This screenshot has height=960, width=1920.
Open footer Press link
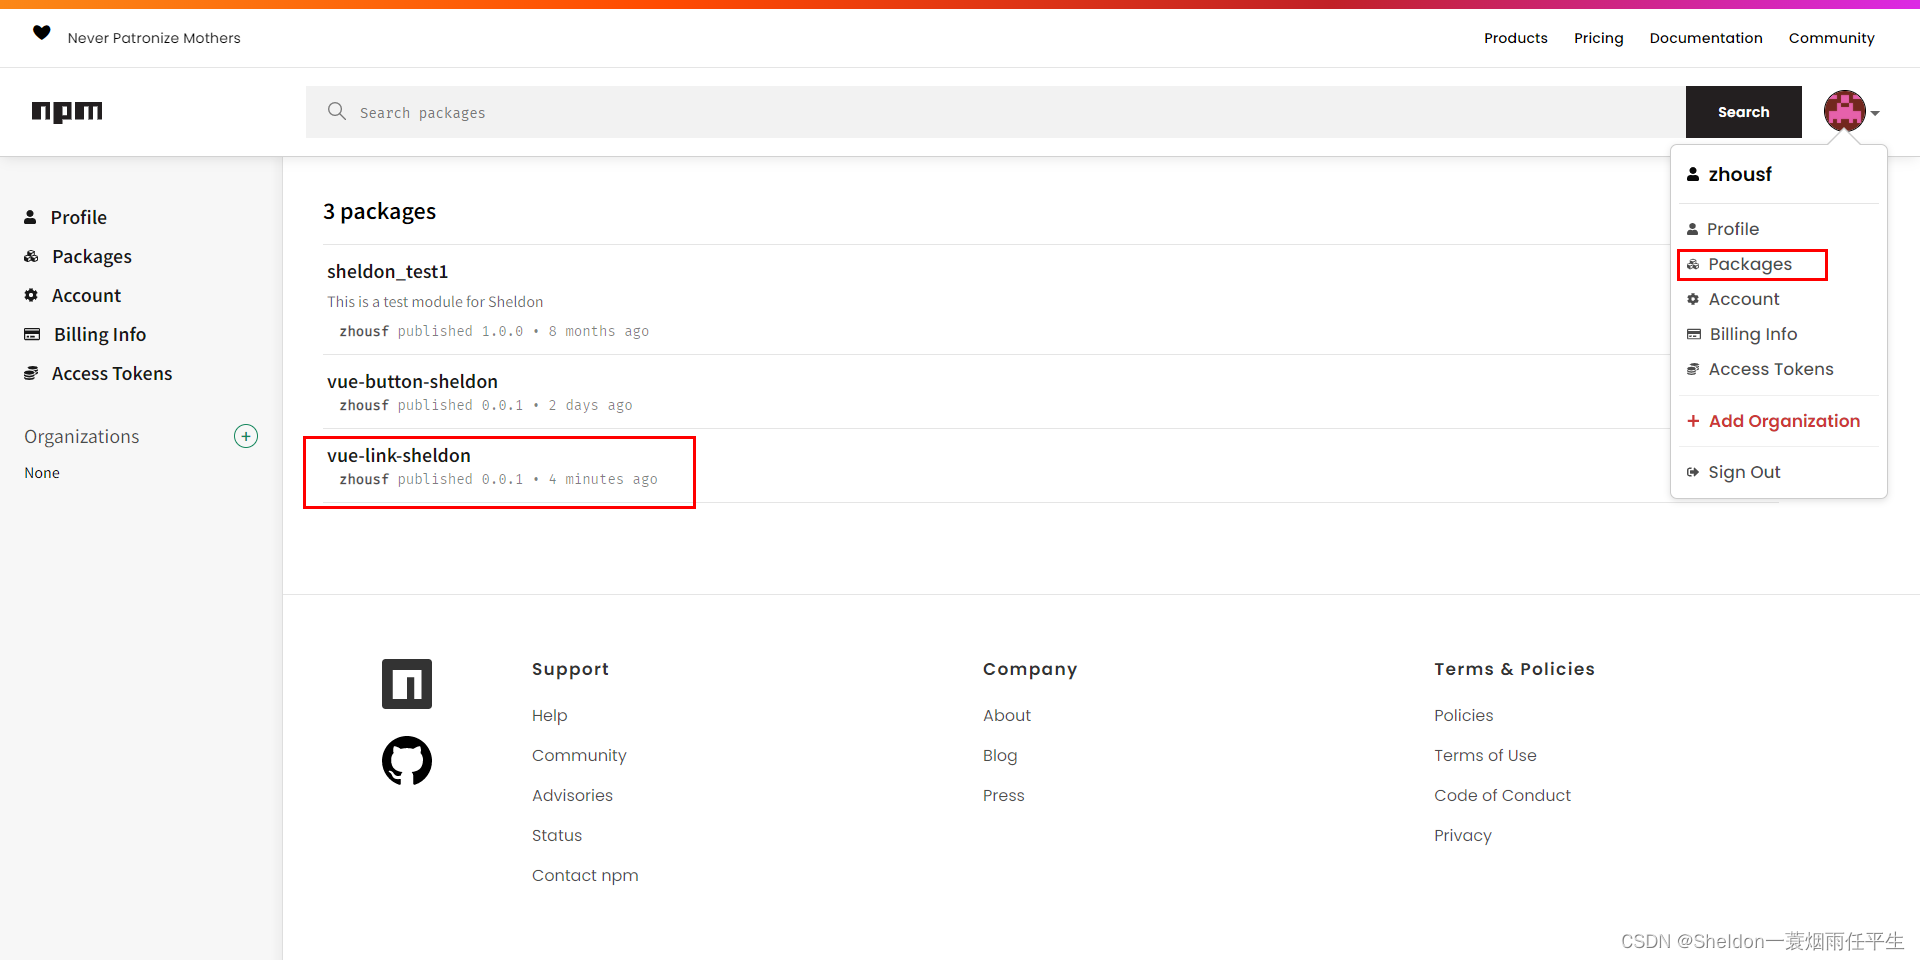point(1003,795)
